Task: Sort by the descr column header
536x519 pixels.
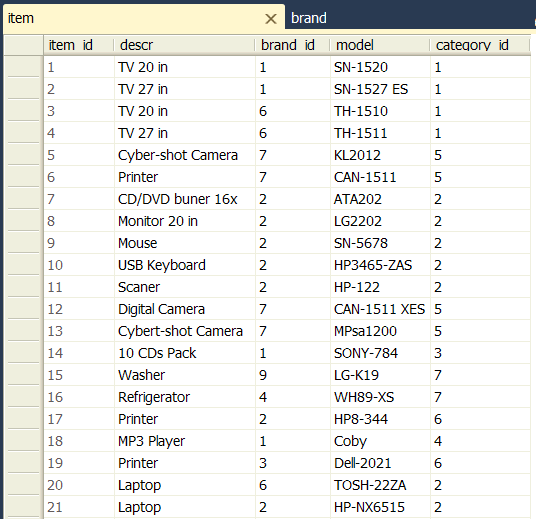Action: point(184,45)
